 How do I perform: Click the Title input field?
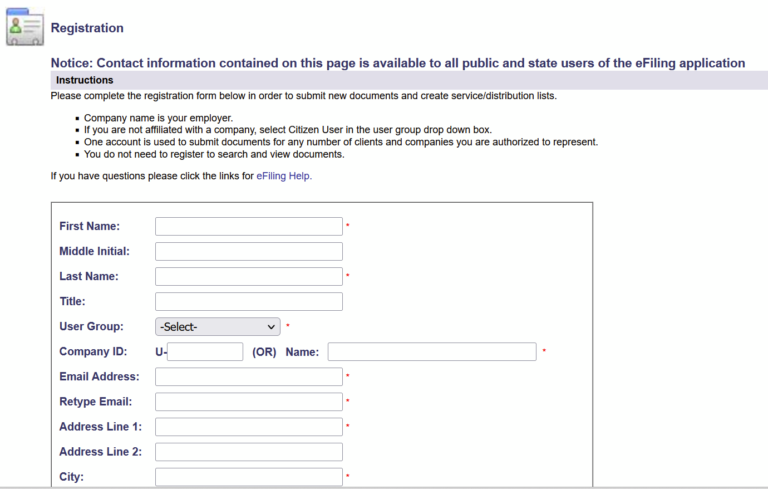pyautogui.click(x=249, y=301)
